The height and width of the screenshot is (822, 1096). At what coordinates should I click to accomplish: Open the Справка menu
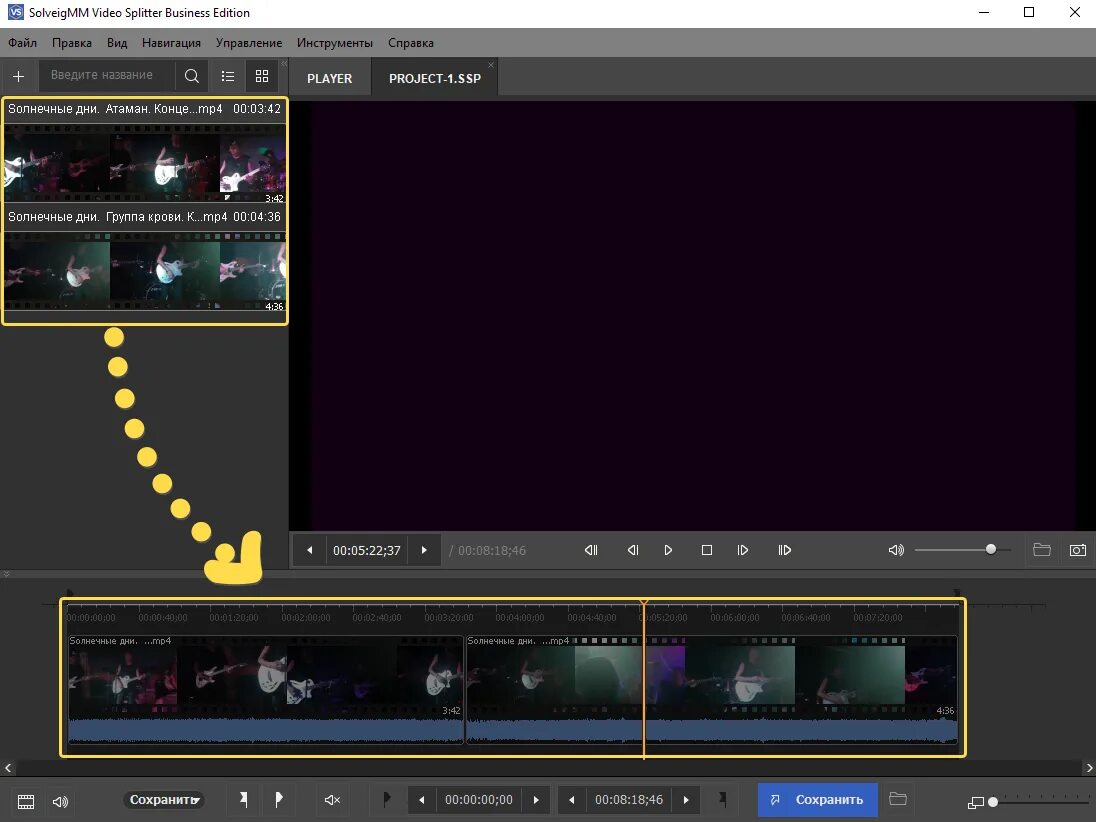tap(411, 43)
